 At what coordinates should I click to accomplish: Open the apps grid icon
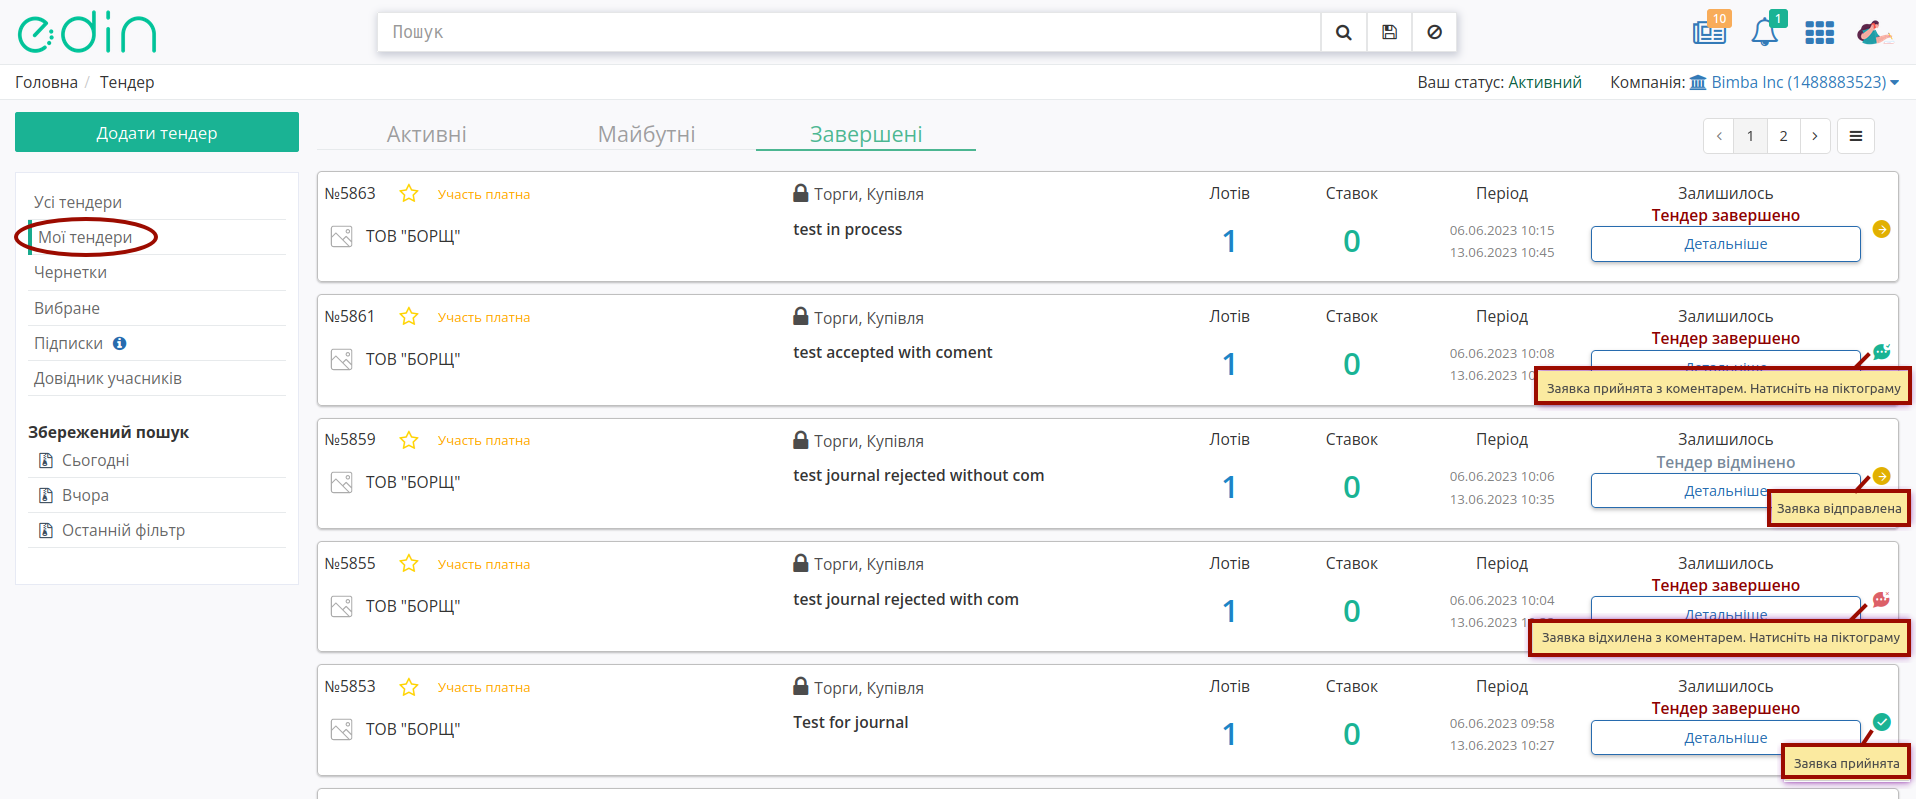pyautogui.click(x=1819, y=33)
